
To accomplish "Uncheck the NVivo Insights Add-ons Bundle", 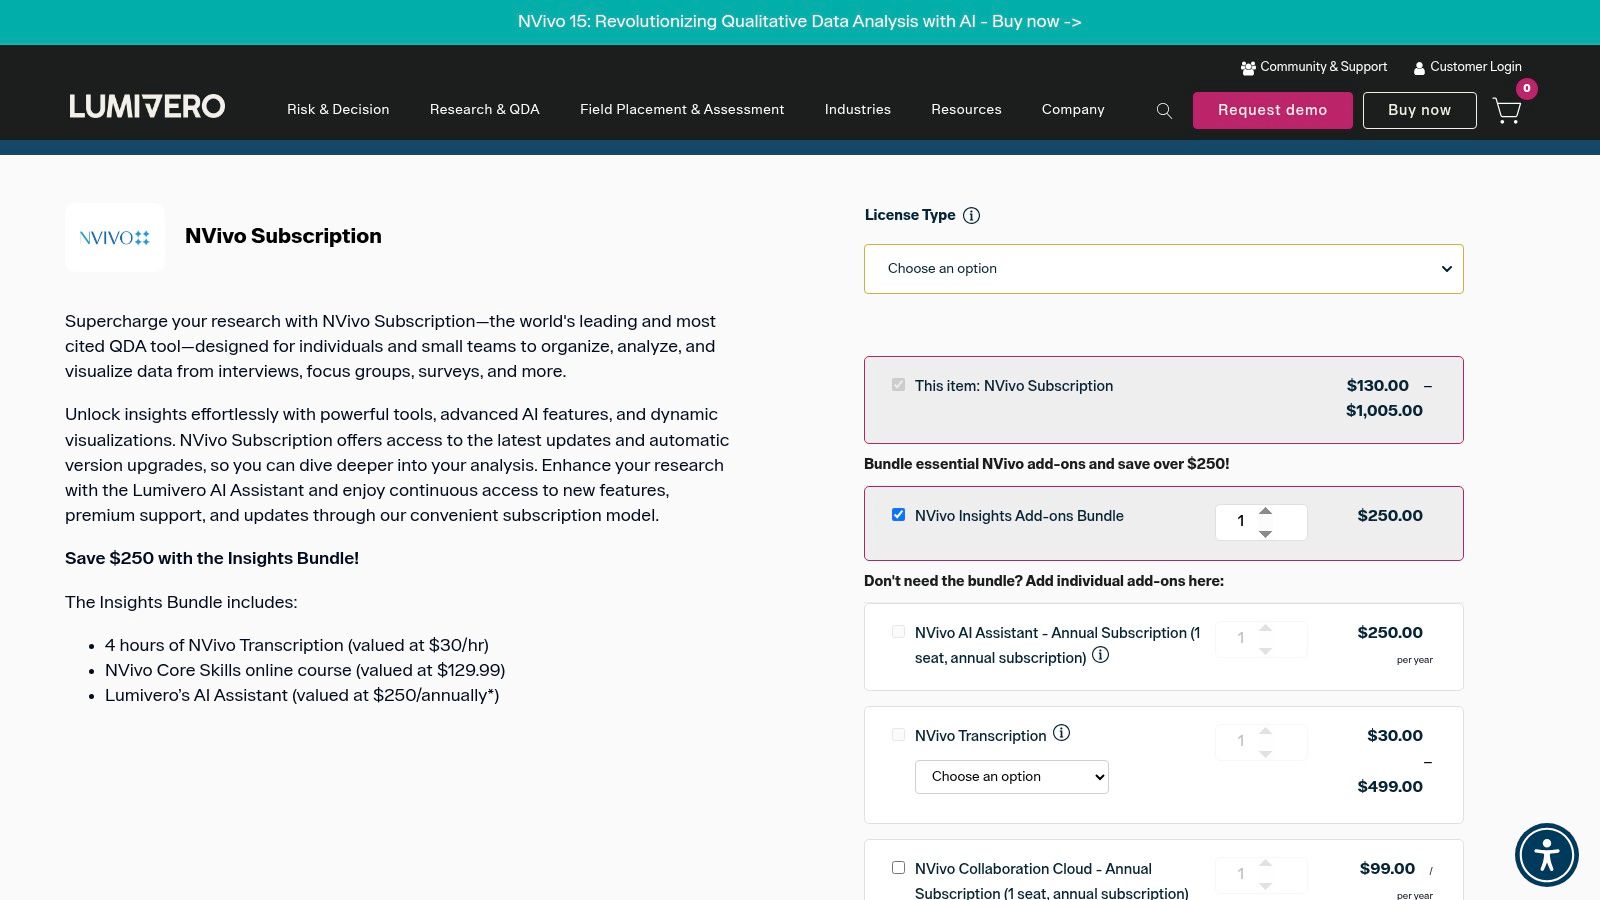I will (898, 514).
